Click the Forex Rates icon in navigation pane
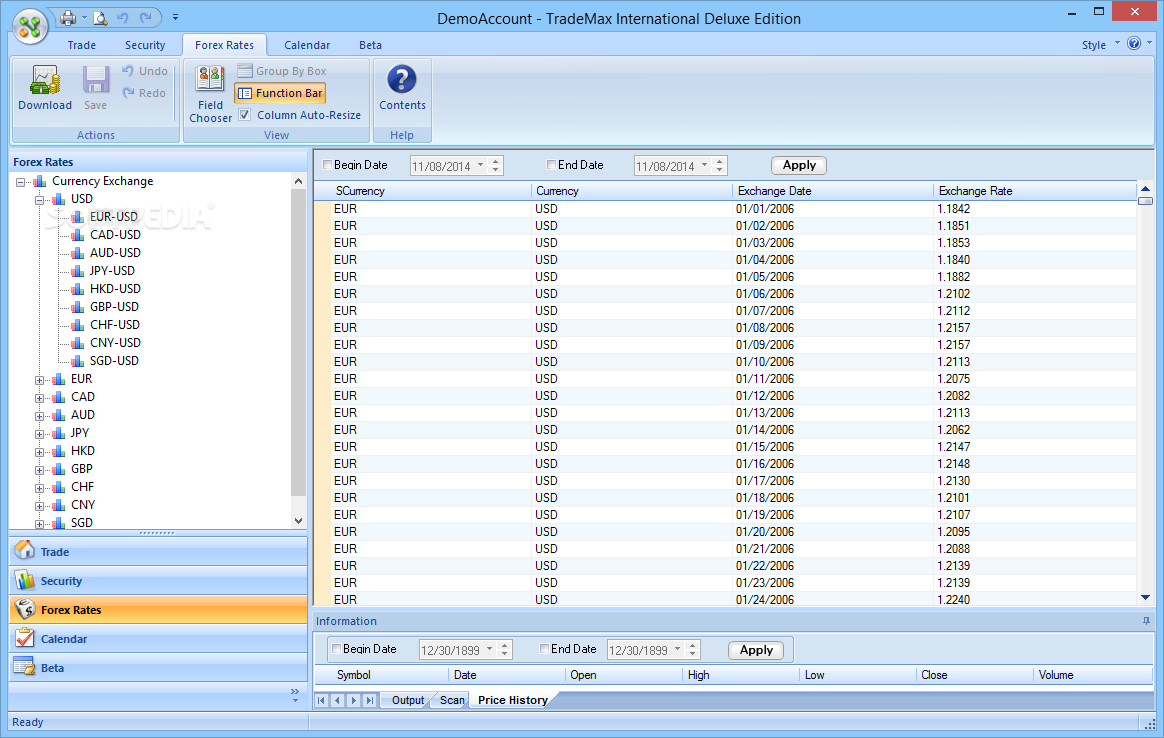Image resolution: width=1164 pixels, height=738 pixels. point(25,609)
